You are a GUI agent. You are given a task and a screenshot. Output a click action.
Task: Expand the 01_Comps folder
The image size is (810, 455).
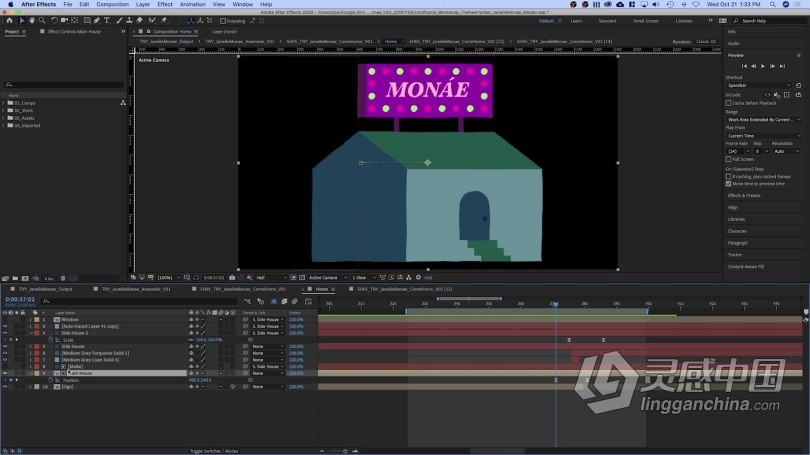[x=4, y=103]
